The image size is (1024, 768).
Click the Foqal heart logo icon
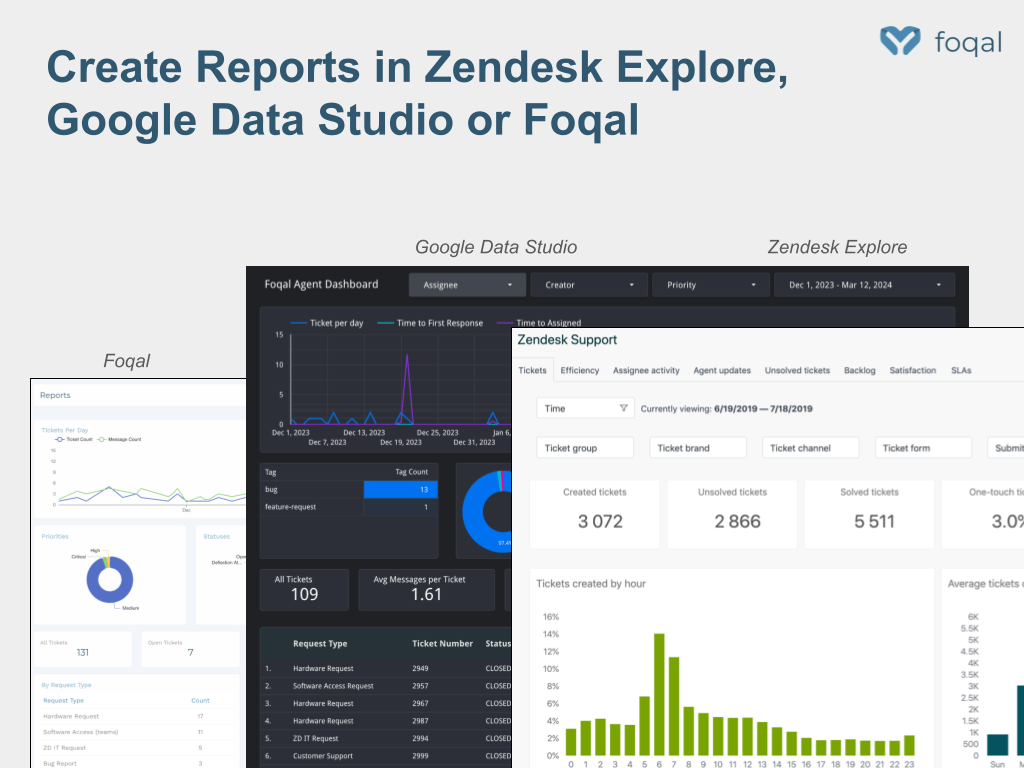click(x=899, y=41)
